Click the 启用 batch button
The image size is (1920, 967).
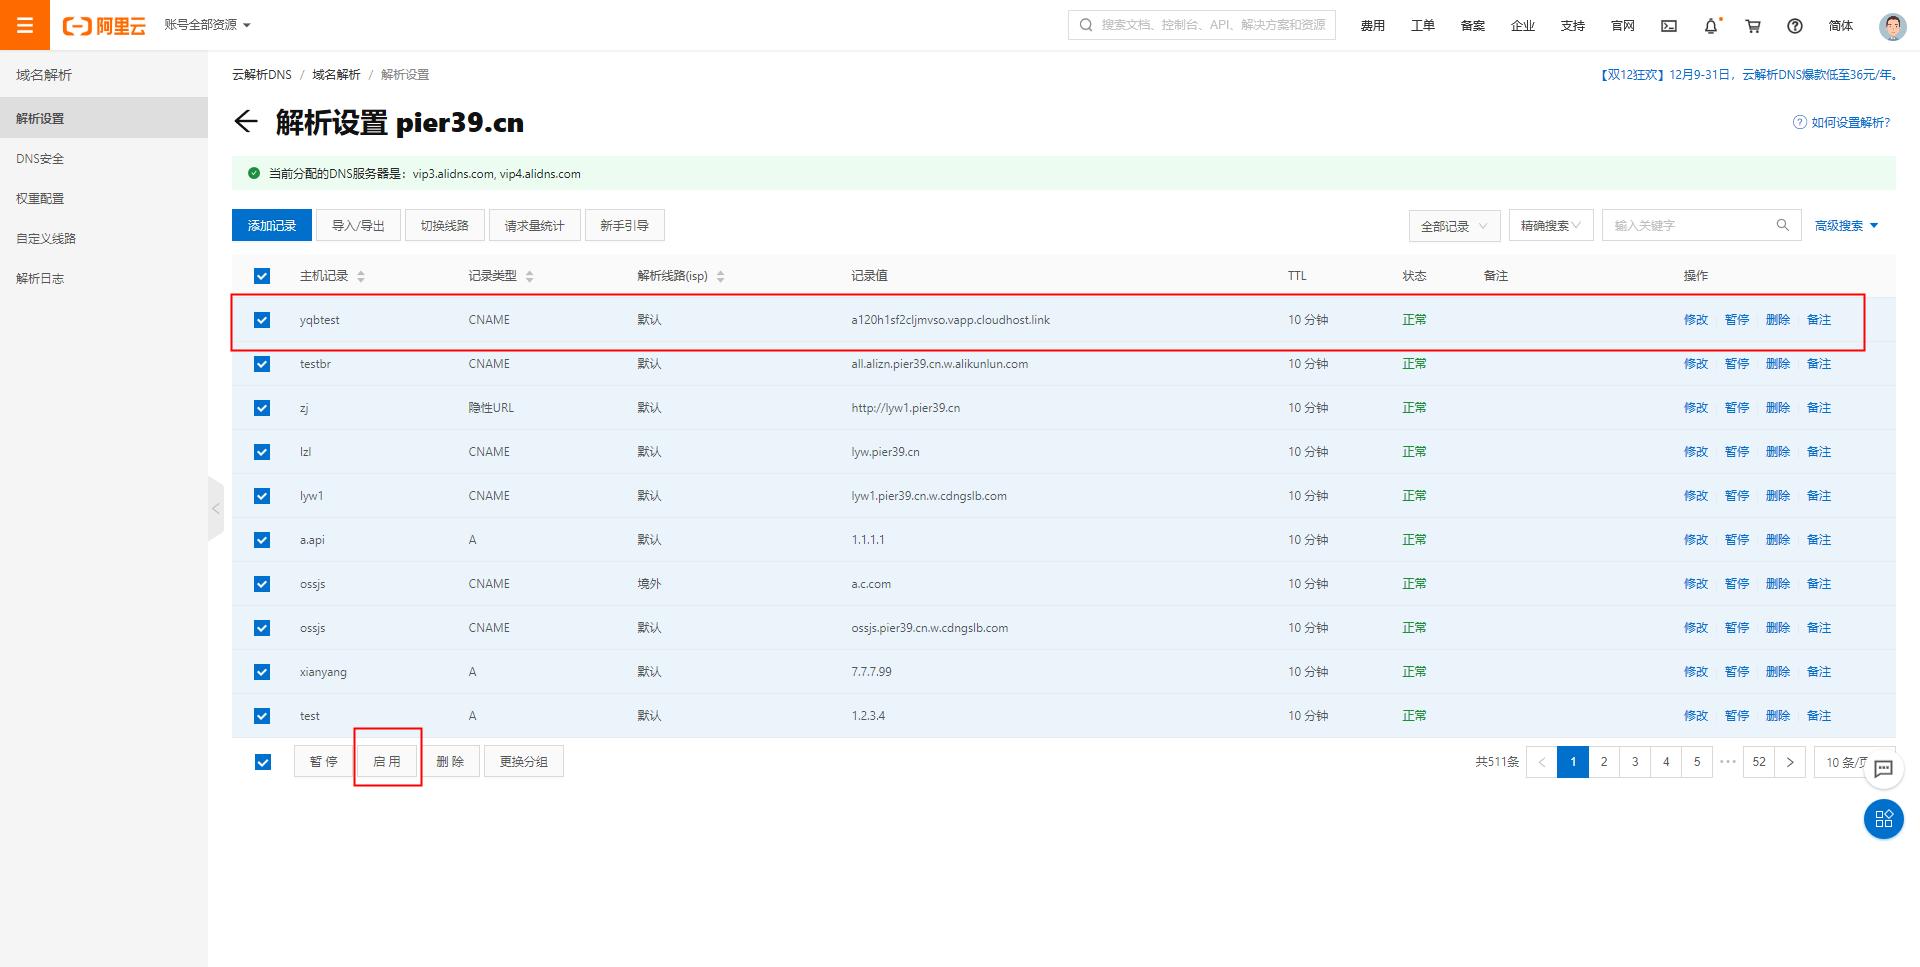pyautogui.click(x=387, y=762)
